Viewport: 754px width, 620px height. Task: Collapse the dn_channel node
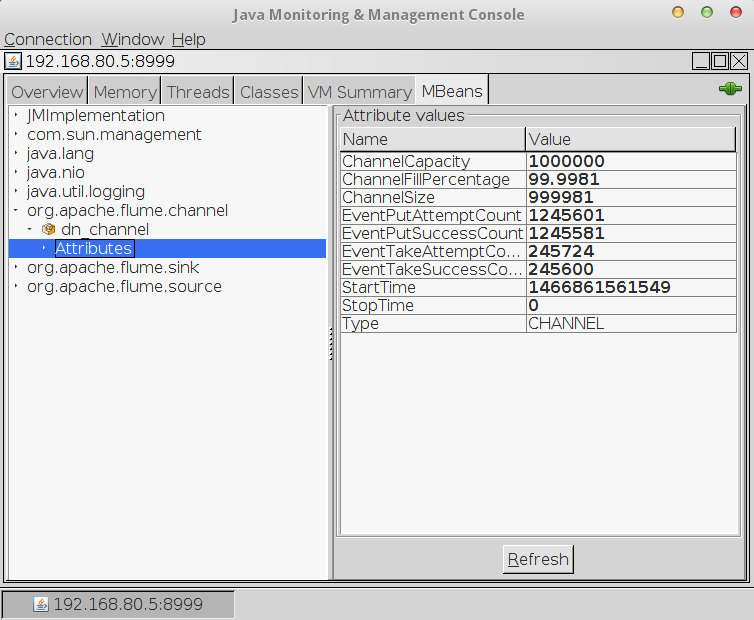coord(30,229)
